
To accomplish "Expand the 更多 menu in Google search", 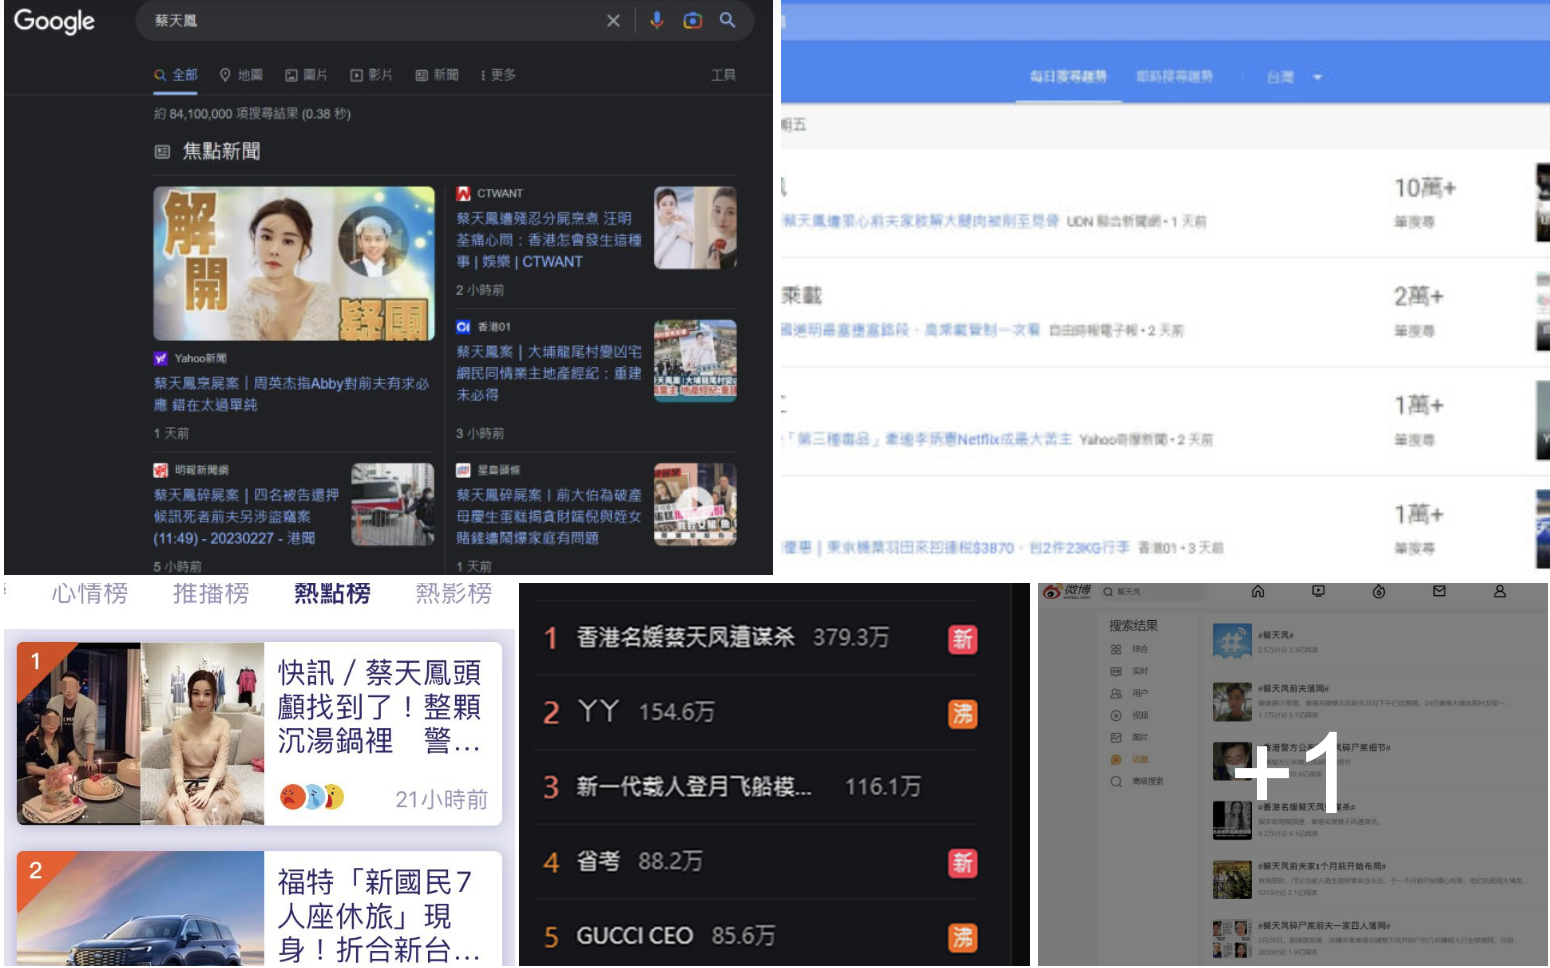I will click(x=498, y=75).
